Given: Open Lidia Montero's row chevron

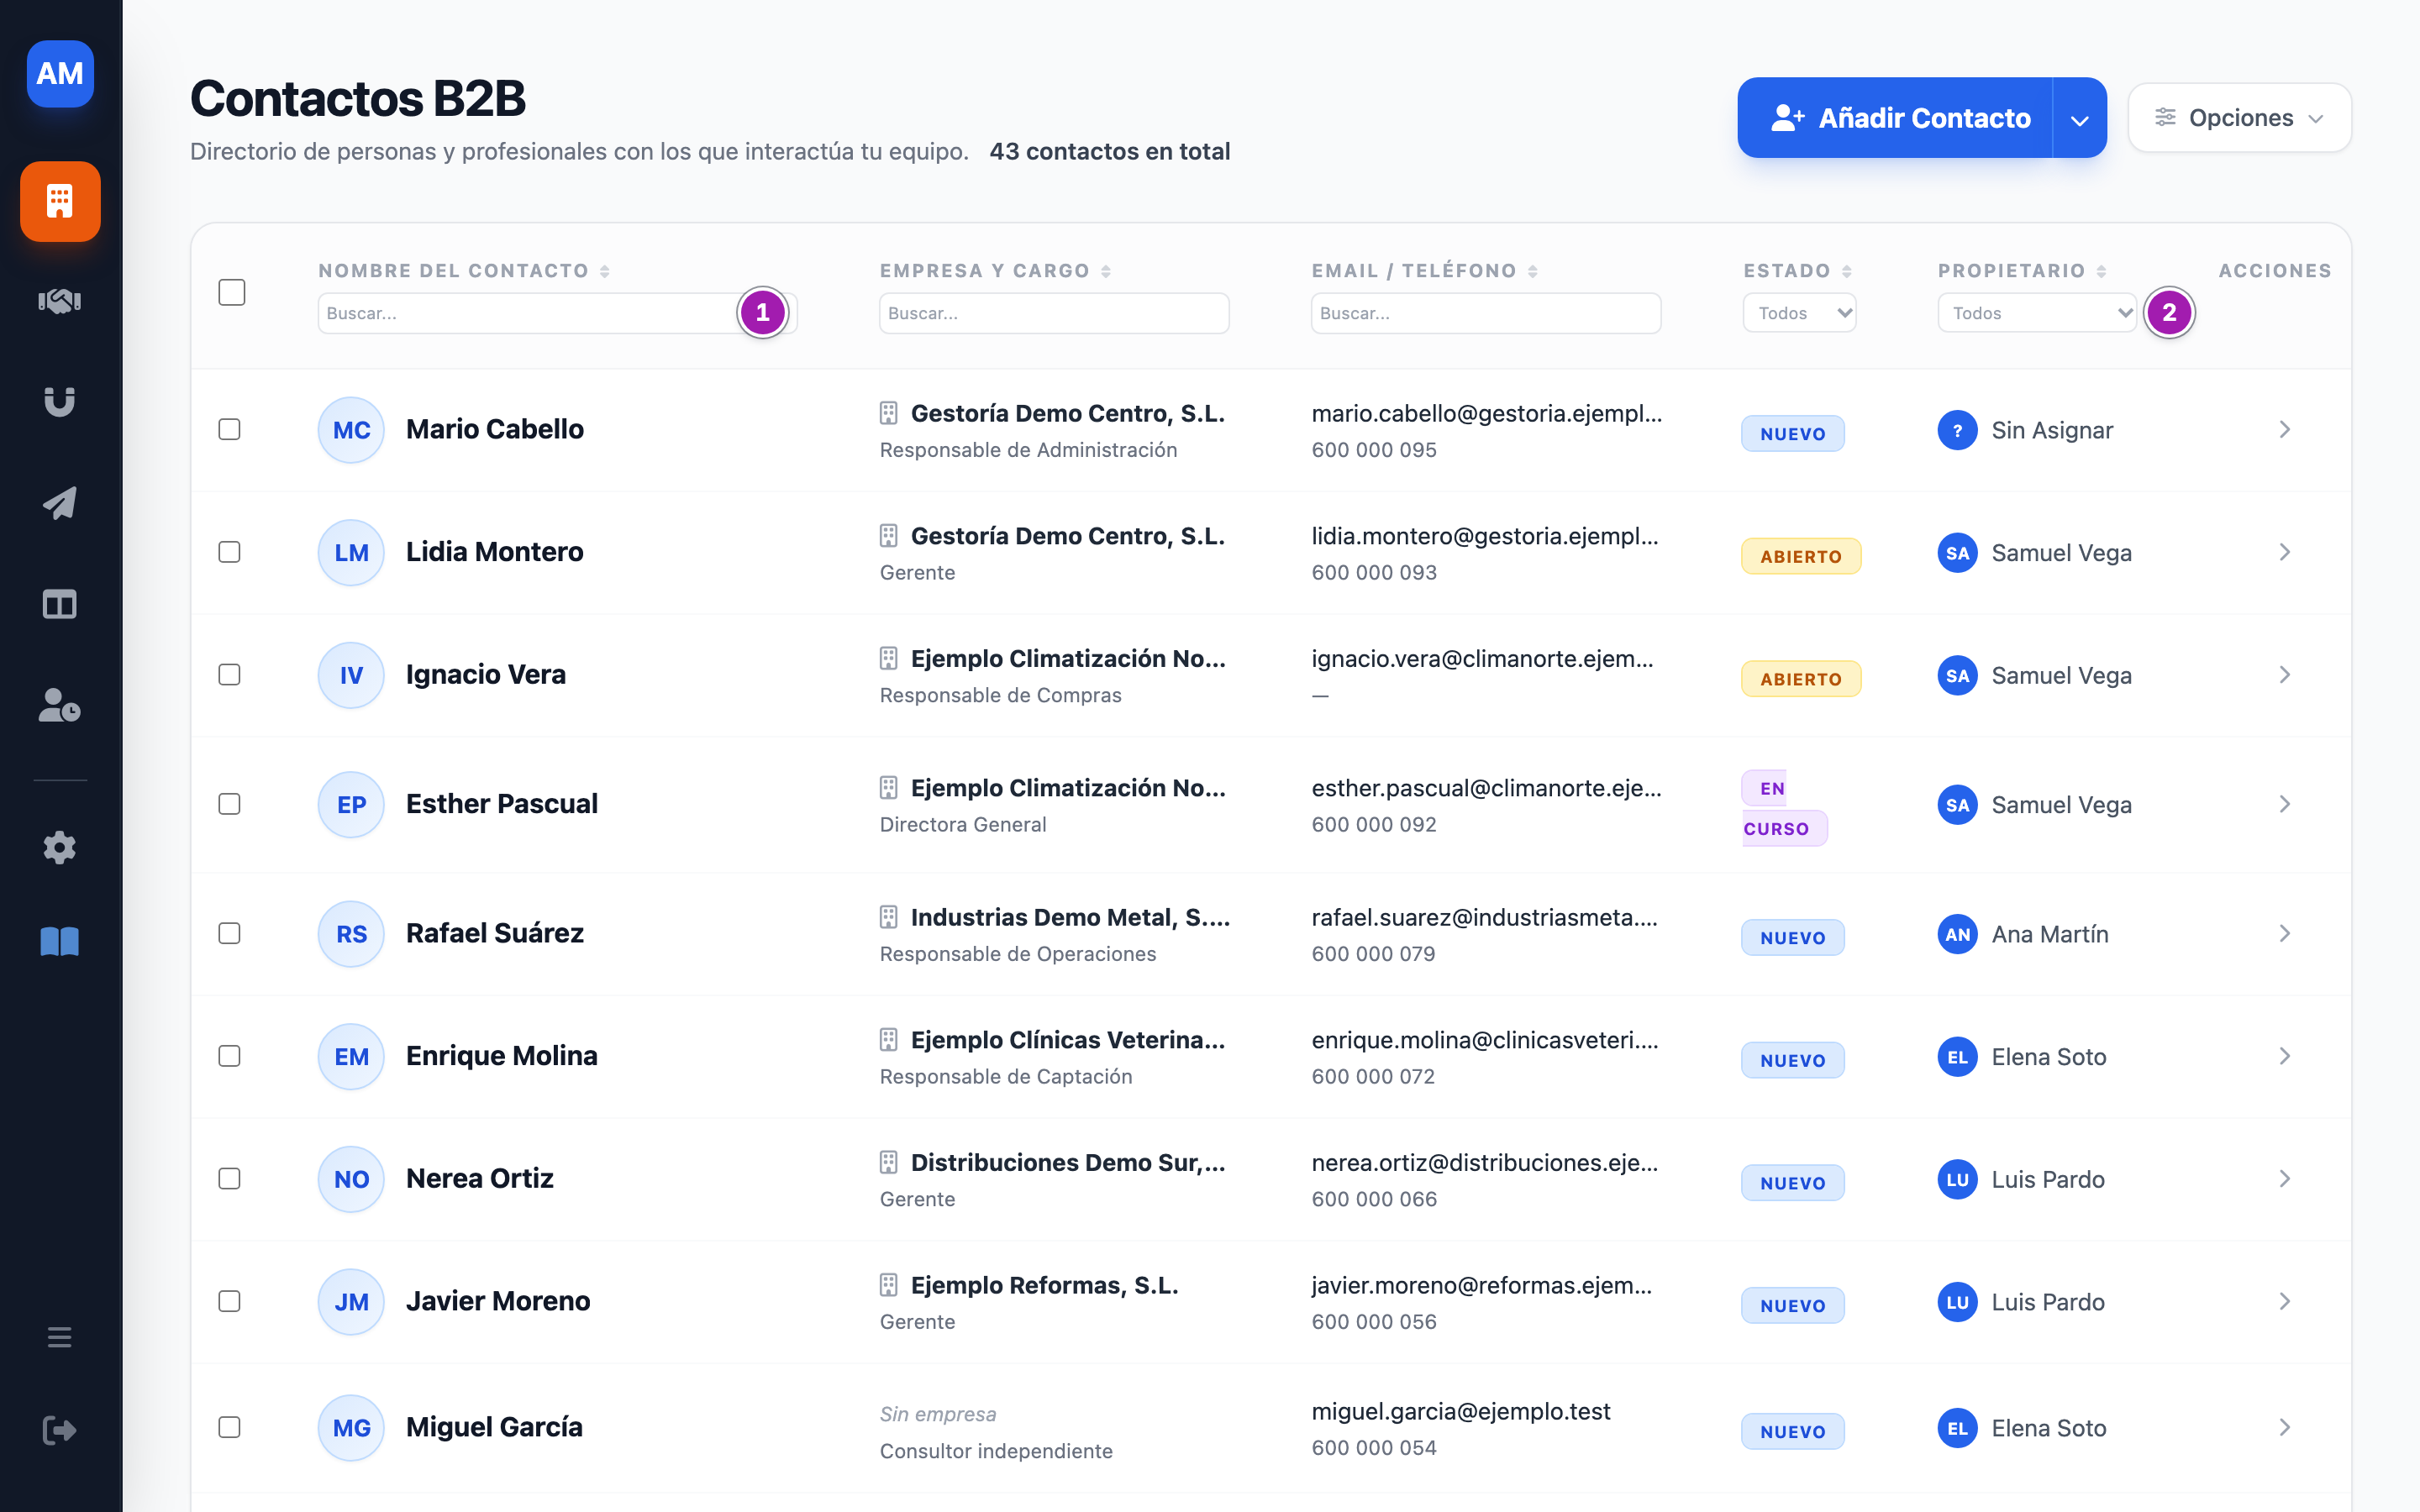Looking at the screenshot, I should coord(2285,552).
